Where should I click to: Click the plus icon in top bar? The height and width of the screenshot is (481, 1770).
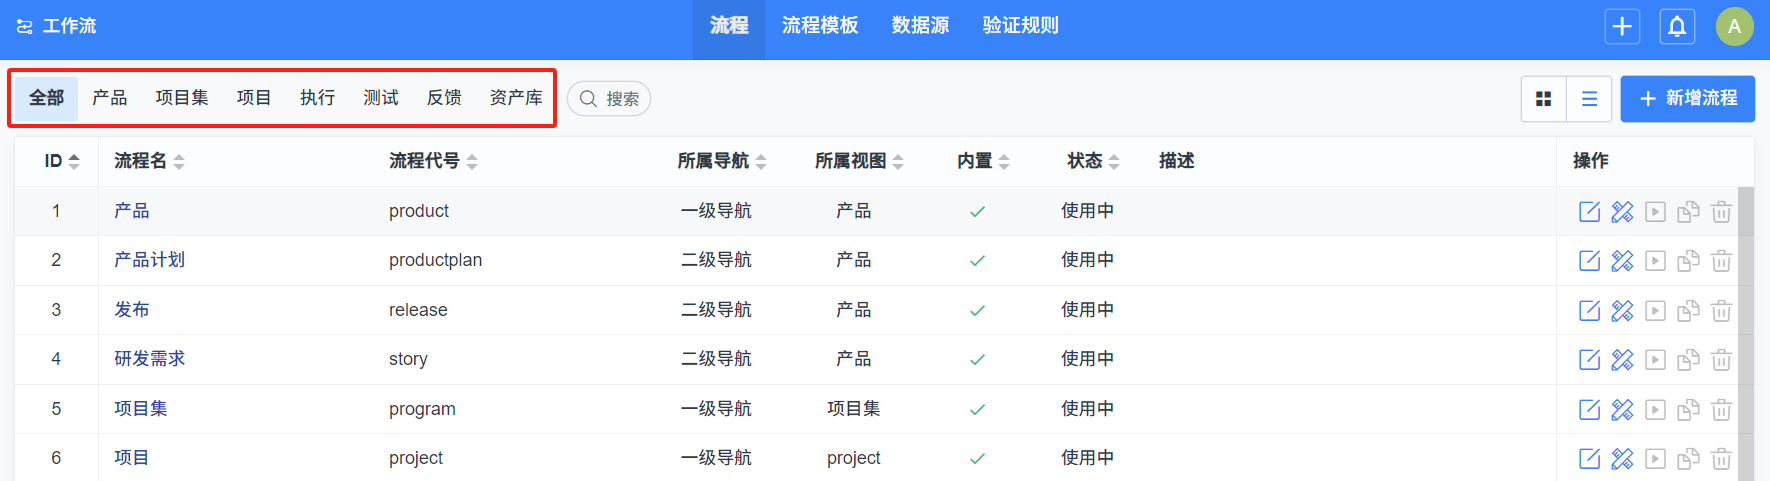pyautogui.click(x=1622, y=27)
